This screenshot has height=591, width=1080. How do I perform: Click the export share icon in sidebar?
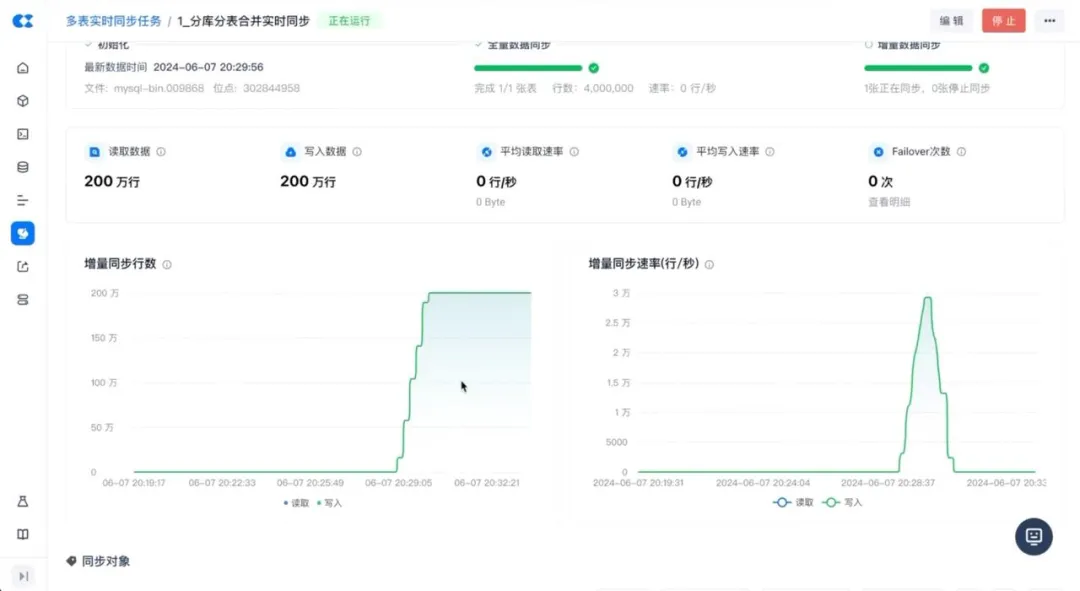pyautogui.click(x=22, y=266)
